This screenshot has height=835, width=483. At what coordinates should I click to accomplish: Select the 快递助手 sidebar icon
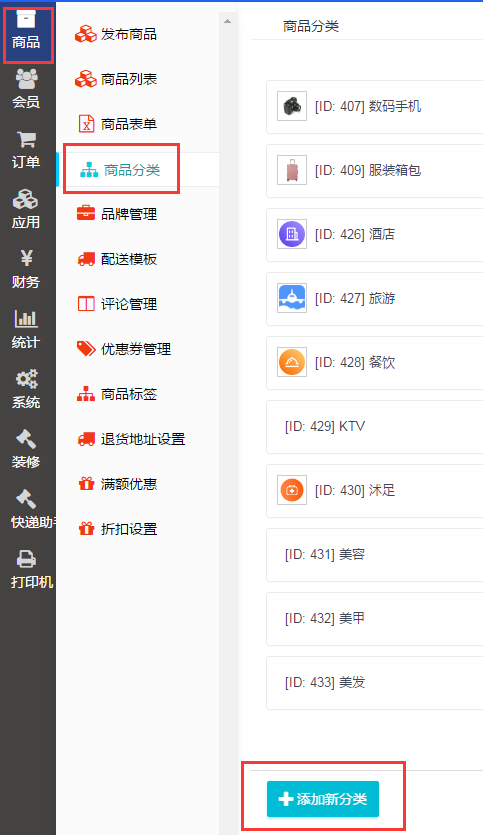click(x=26, y=499)
